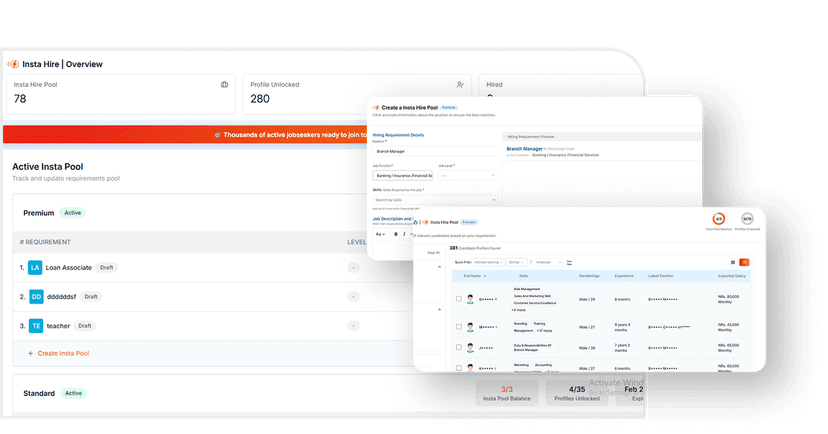Click the bold formatting icon in job description editor
828x434 pixels.
(396, 234)
